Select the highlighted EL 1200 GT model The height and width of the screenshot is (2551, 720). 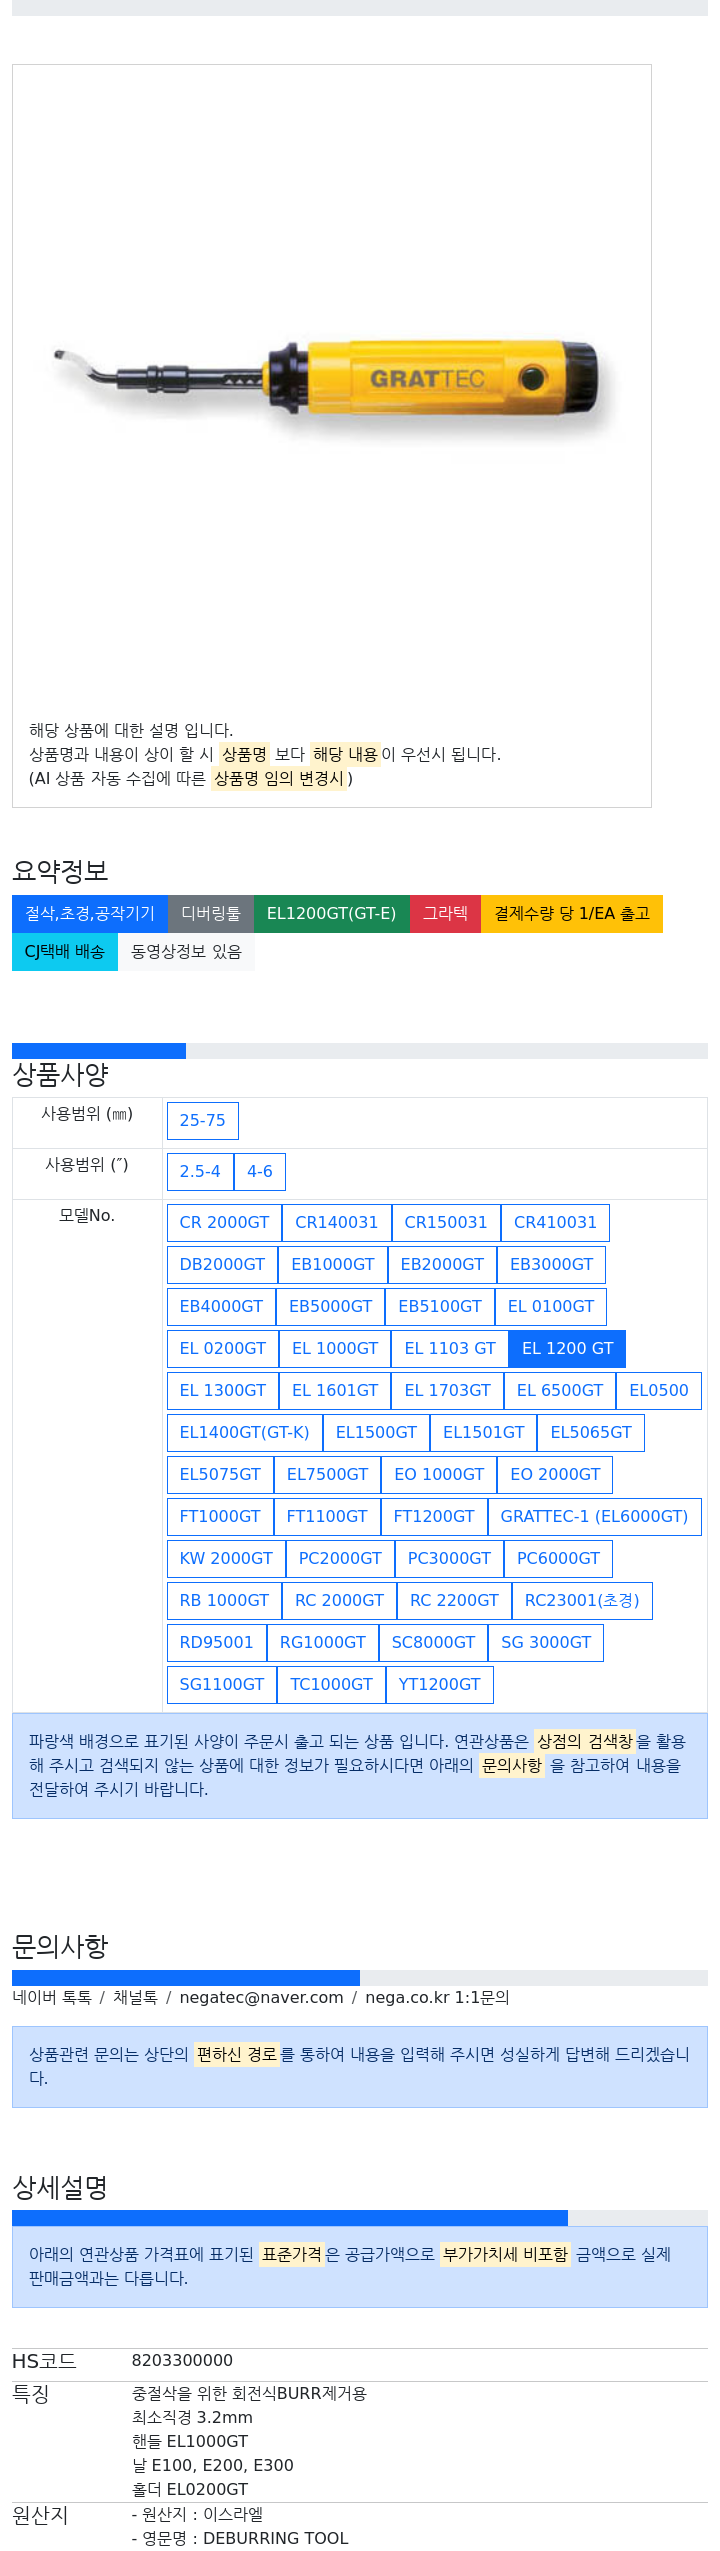(x=567, y=1348)
